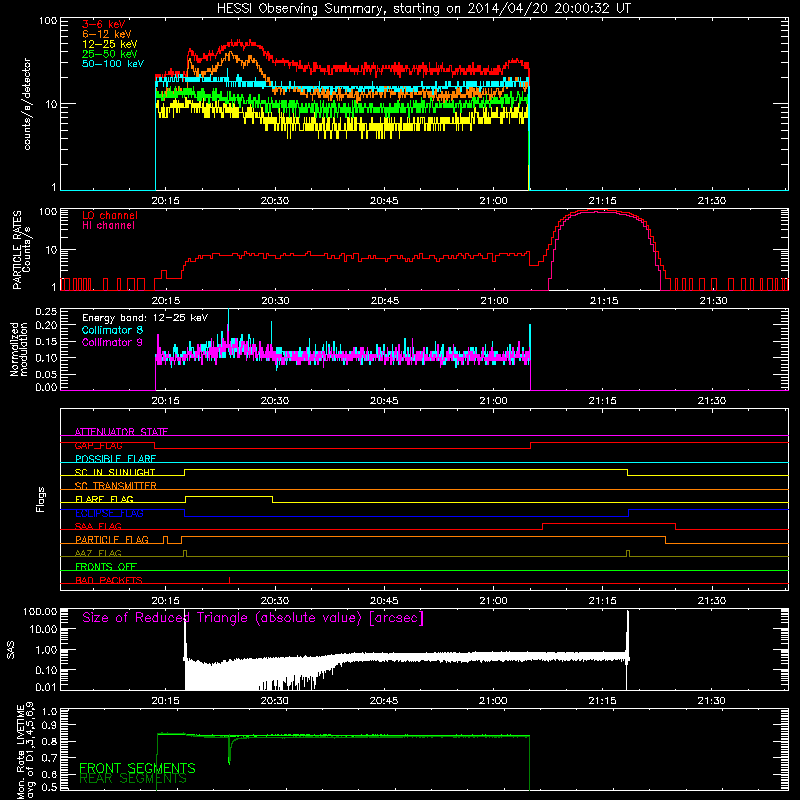This screenshot has width=800, height=800.
Task: Click the AAZ_FLAG label
Action: (x=98, y=553)
